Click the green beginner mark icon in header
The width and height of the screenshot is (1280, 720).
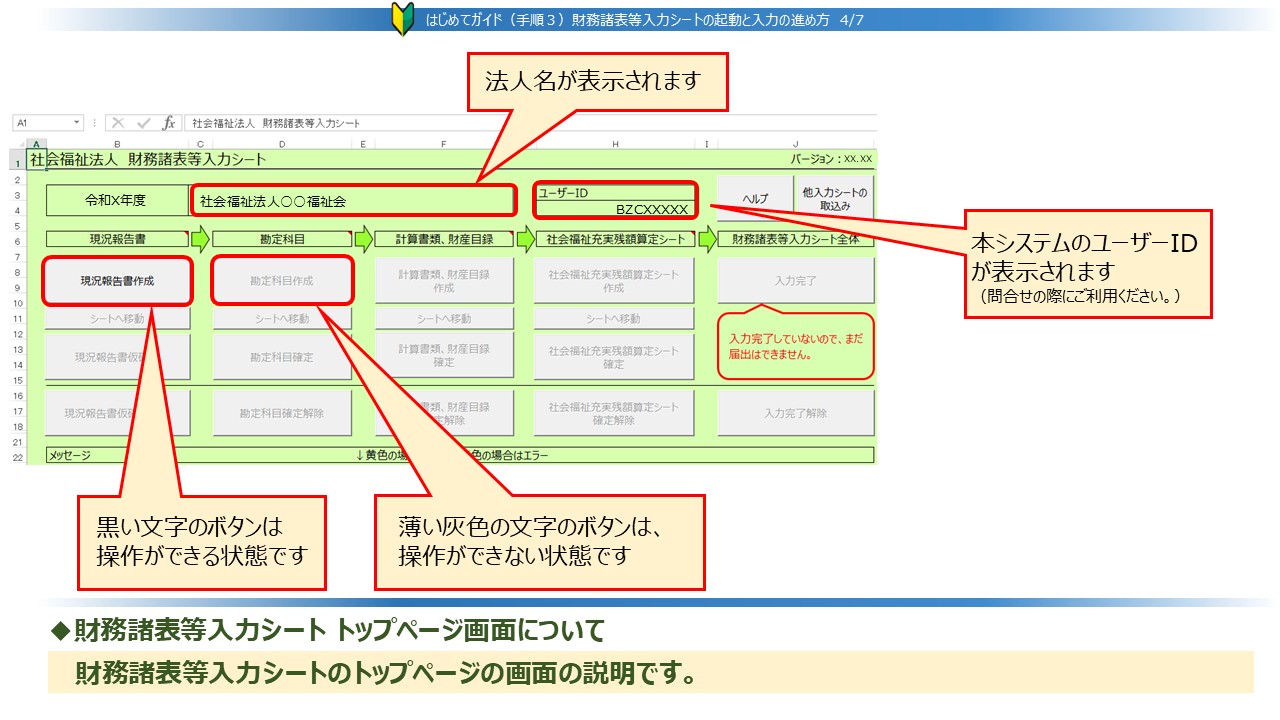click(x=402, y=19)
